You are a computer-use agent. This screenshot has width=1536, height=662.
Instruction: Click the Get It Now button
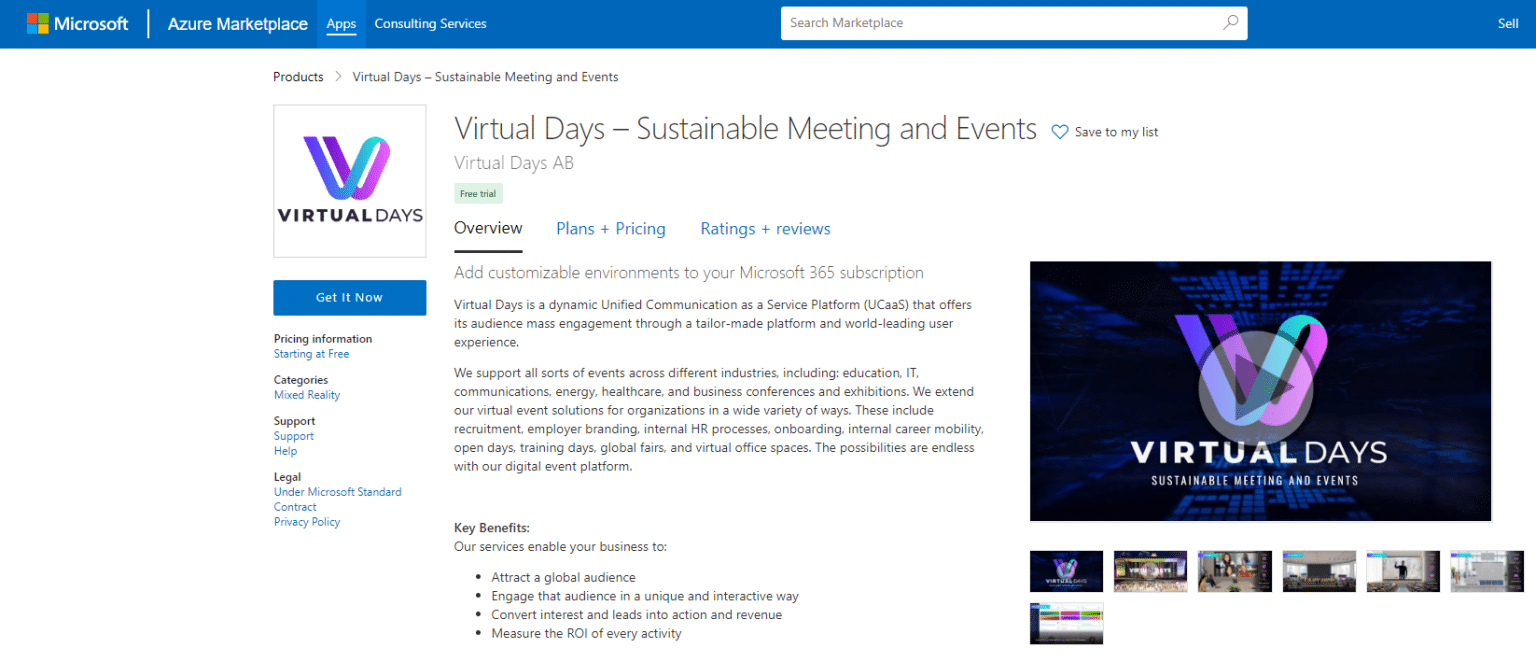coord(349,297)
